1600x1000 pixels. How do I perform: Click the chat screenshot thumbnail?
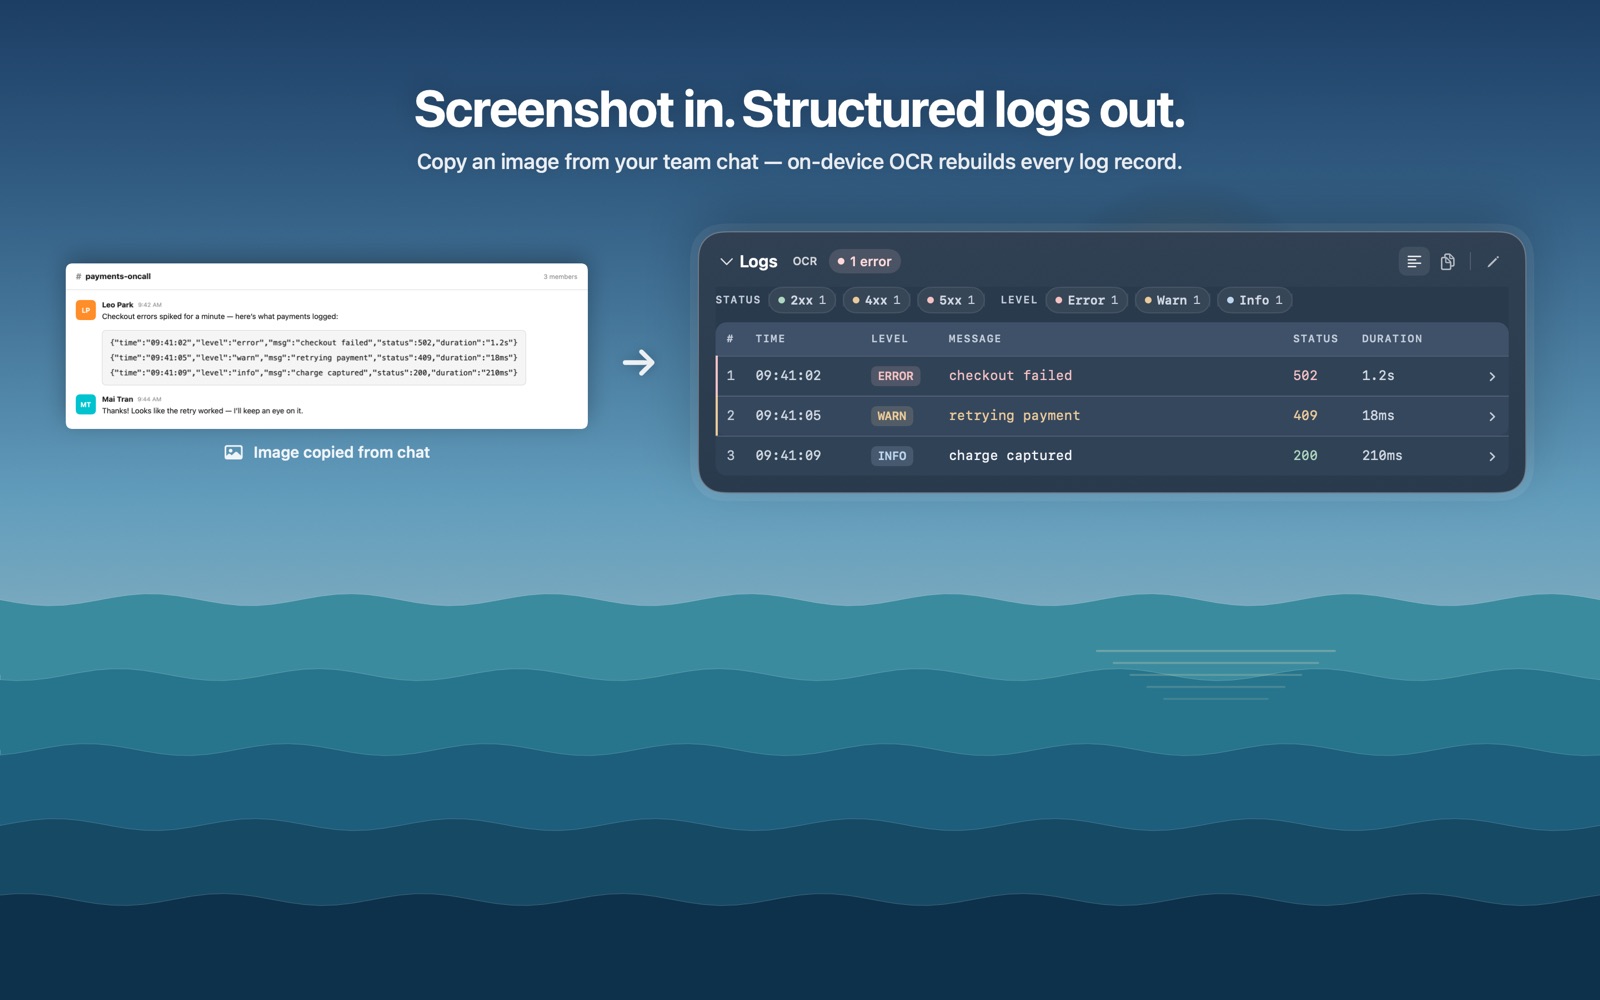(327, 346)
